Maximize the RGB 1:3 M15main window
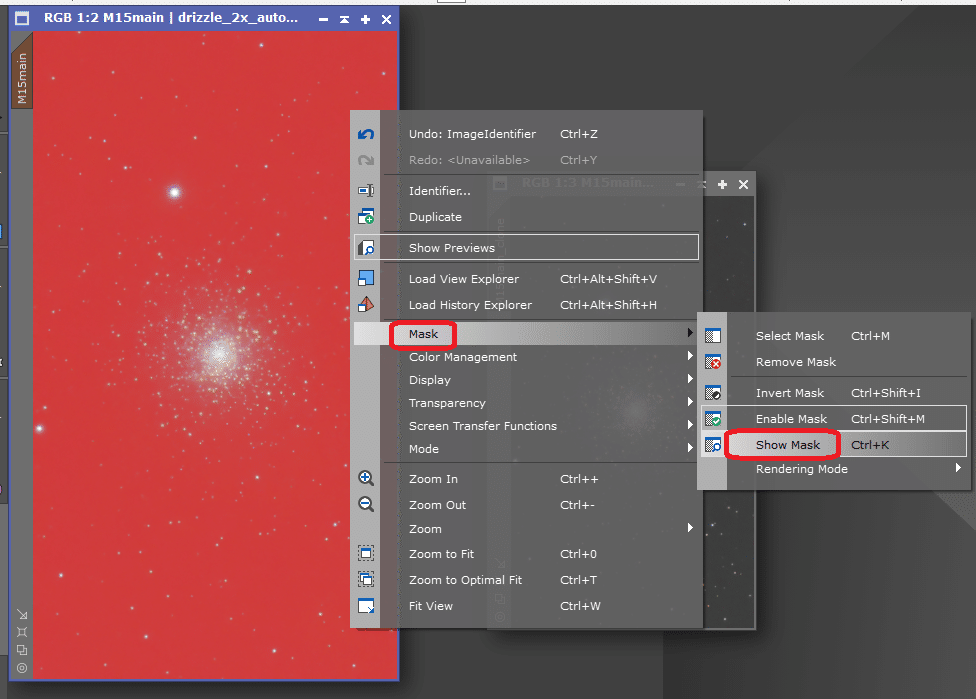Viewport: 976px width, 699px height. [722, 184]
